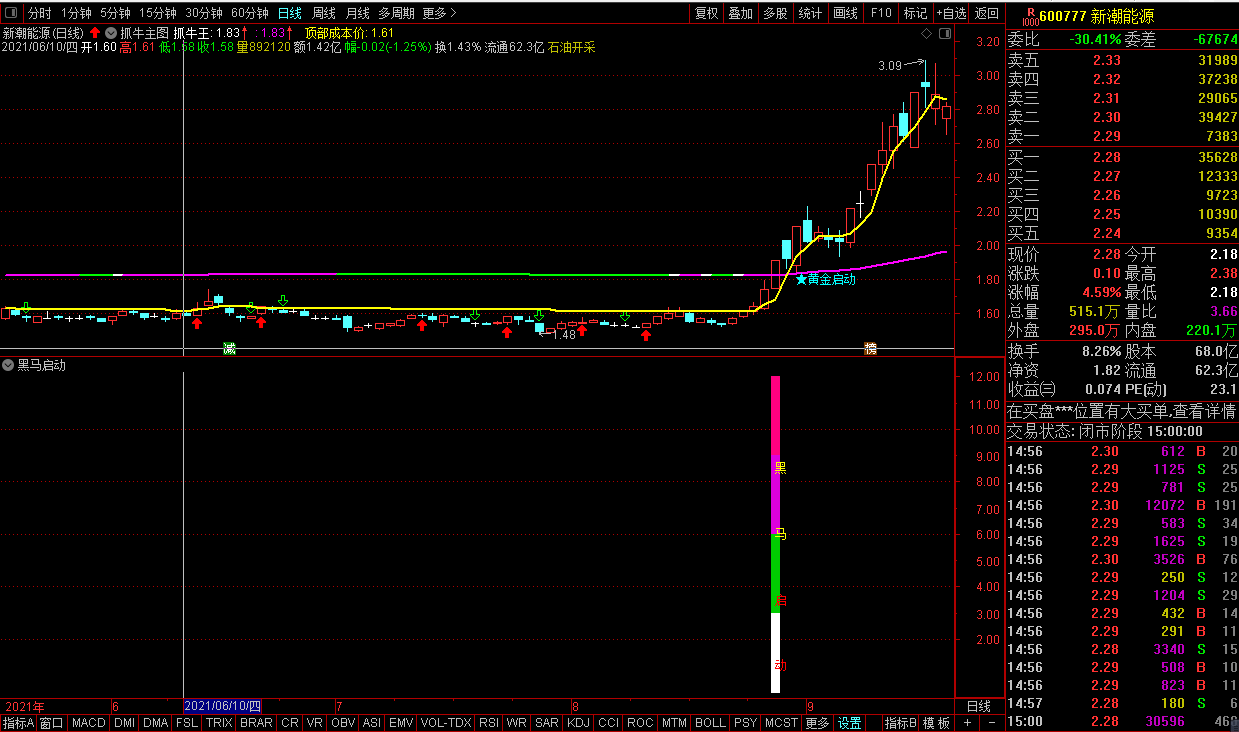
Task: Apply the BRAR indicator
Action: pyautogui.click(x=256, y=722)
